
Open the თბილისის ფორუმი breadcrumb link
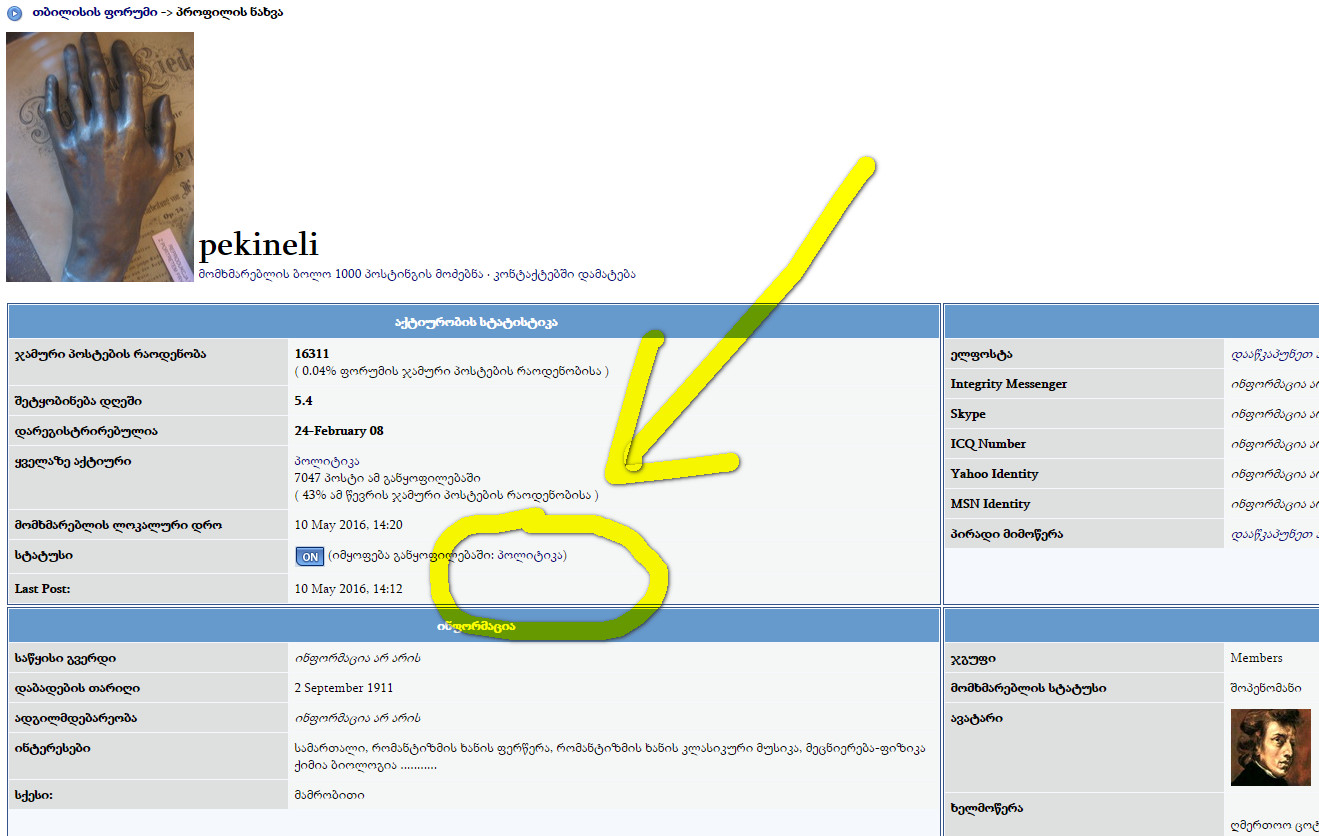93,13
